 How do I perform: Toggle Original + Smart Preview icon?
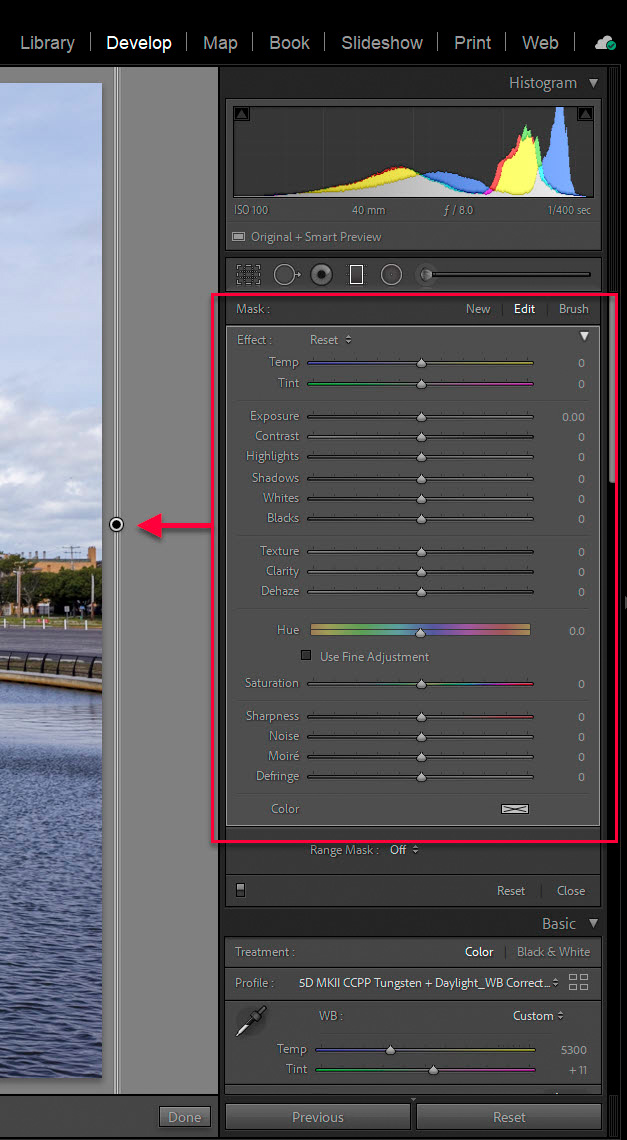[x=239, y=236]
